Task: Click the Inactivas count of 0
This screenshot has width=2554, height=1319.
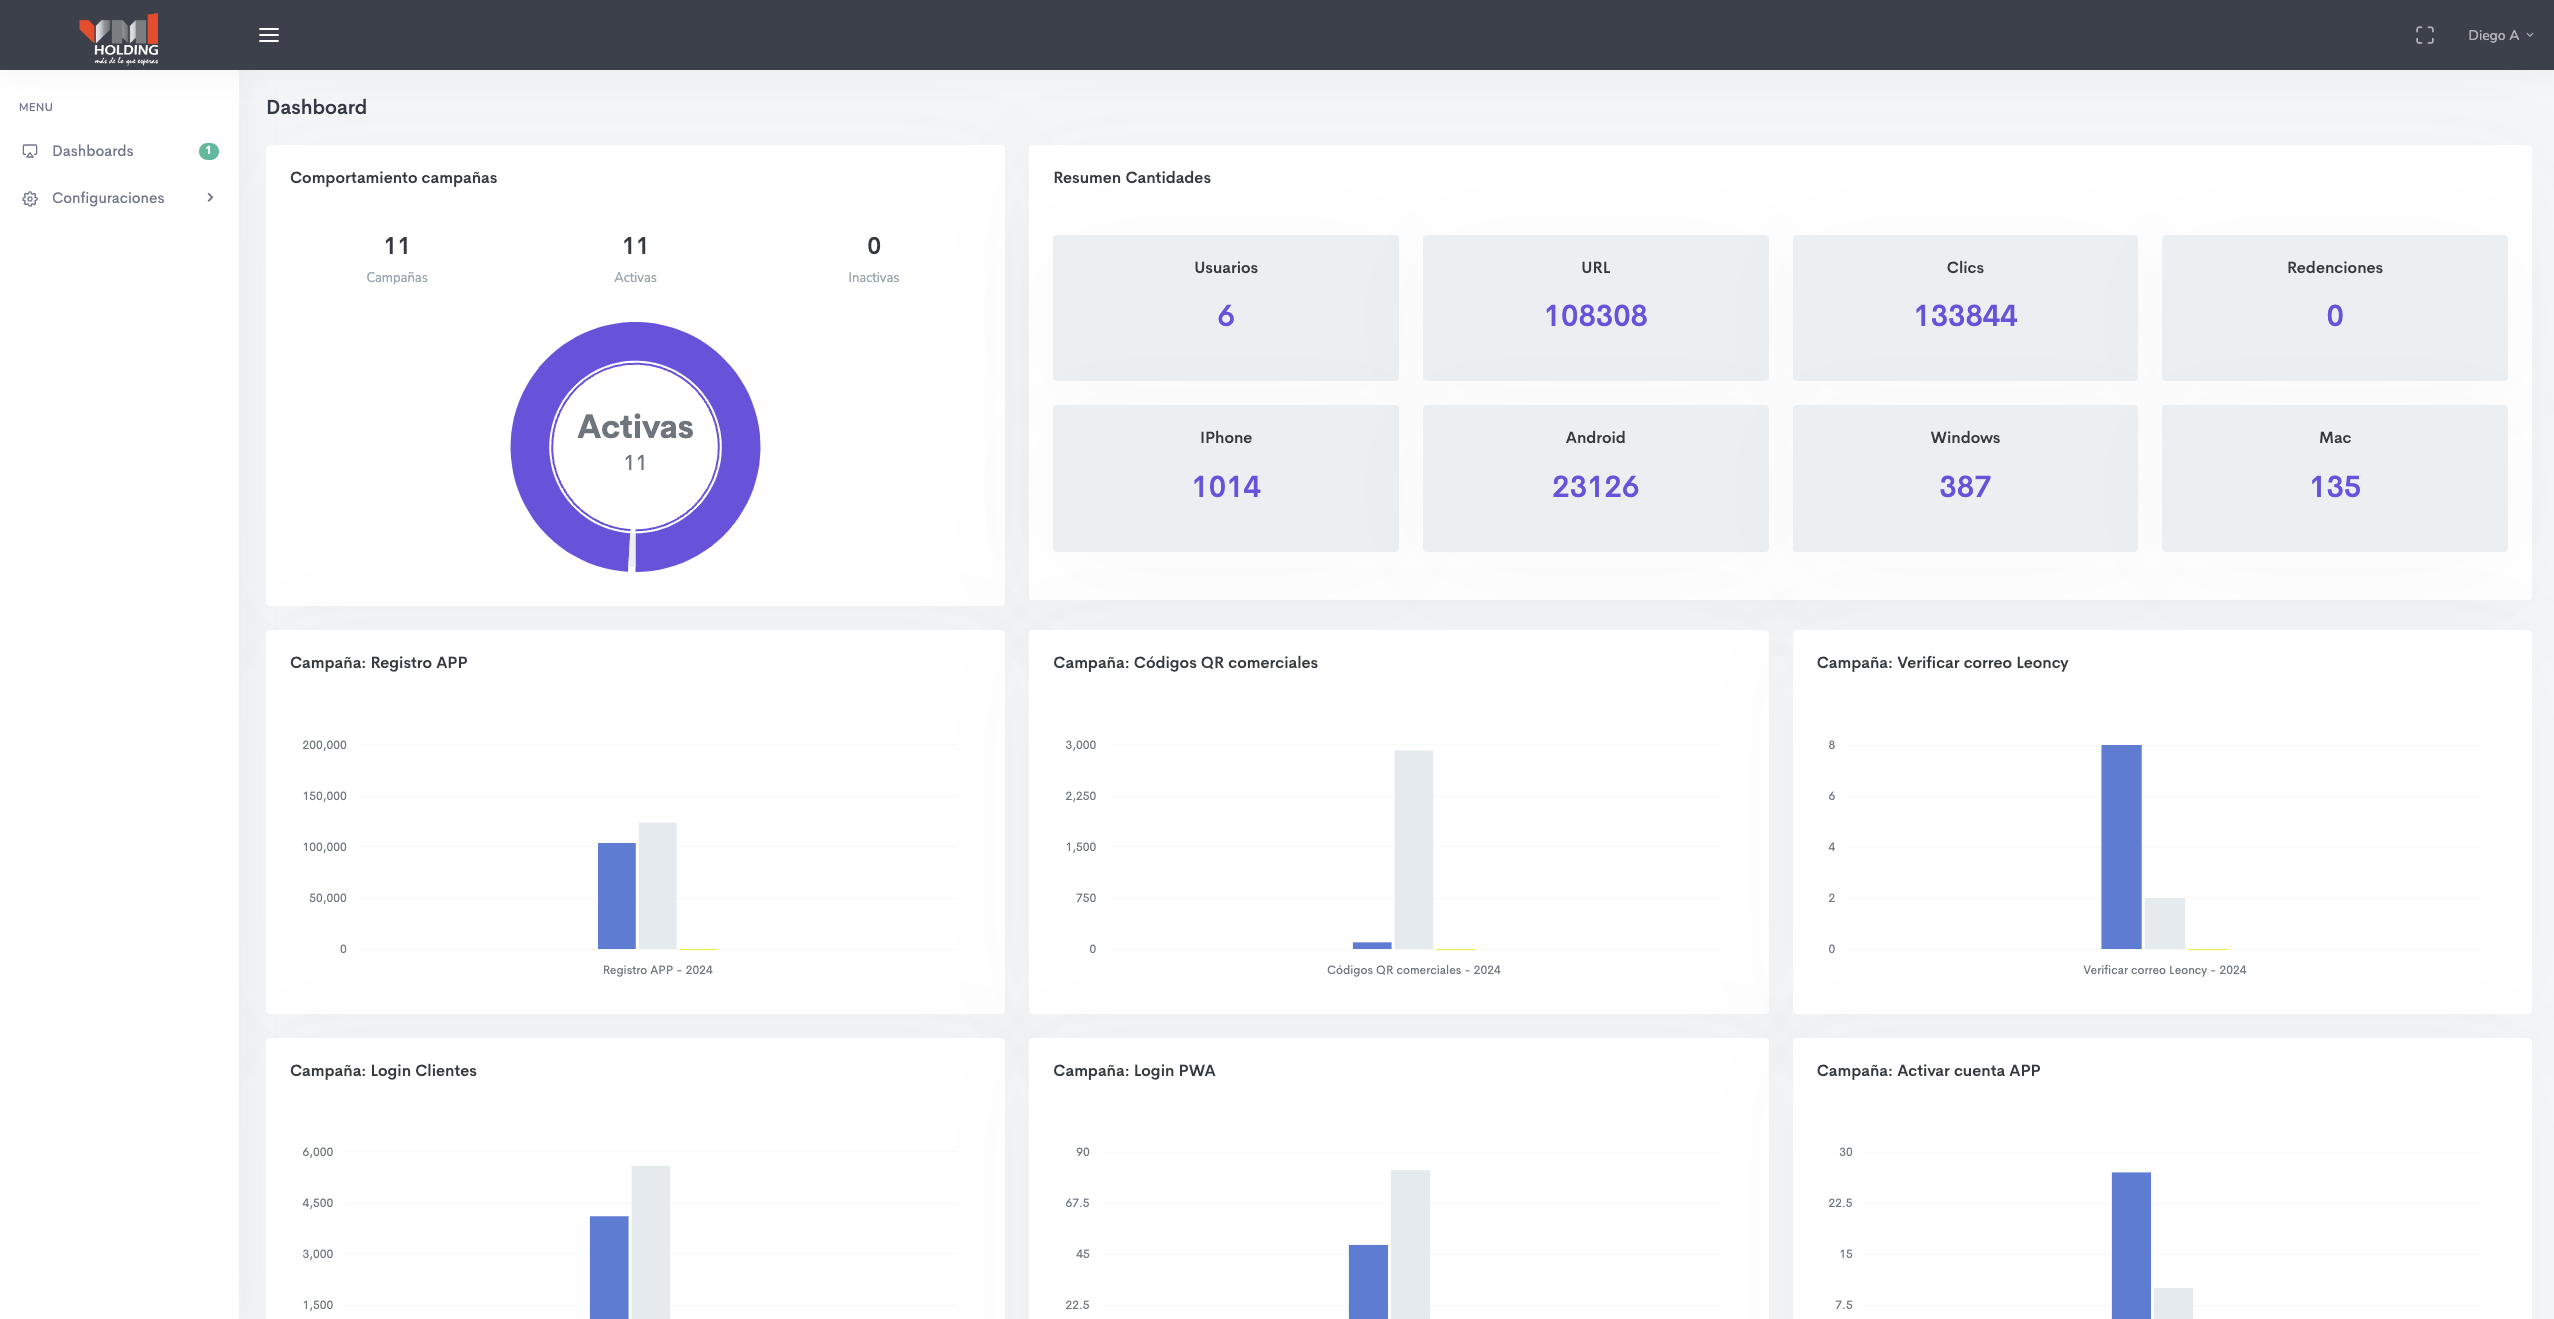Action: click(x=873, y=246)
